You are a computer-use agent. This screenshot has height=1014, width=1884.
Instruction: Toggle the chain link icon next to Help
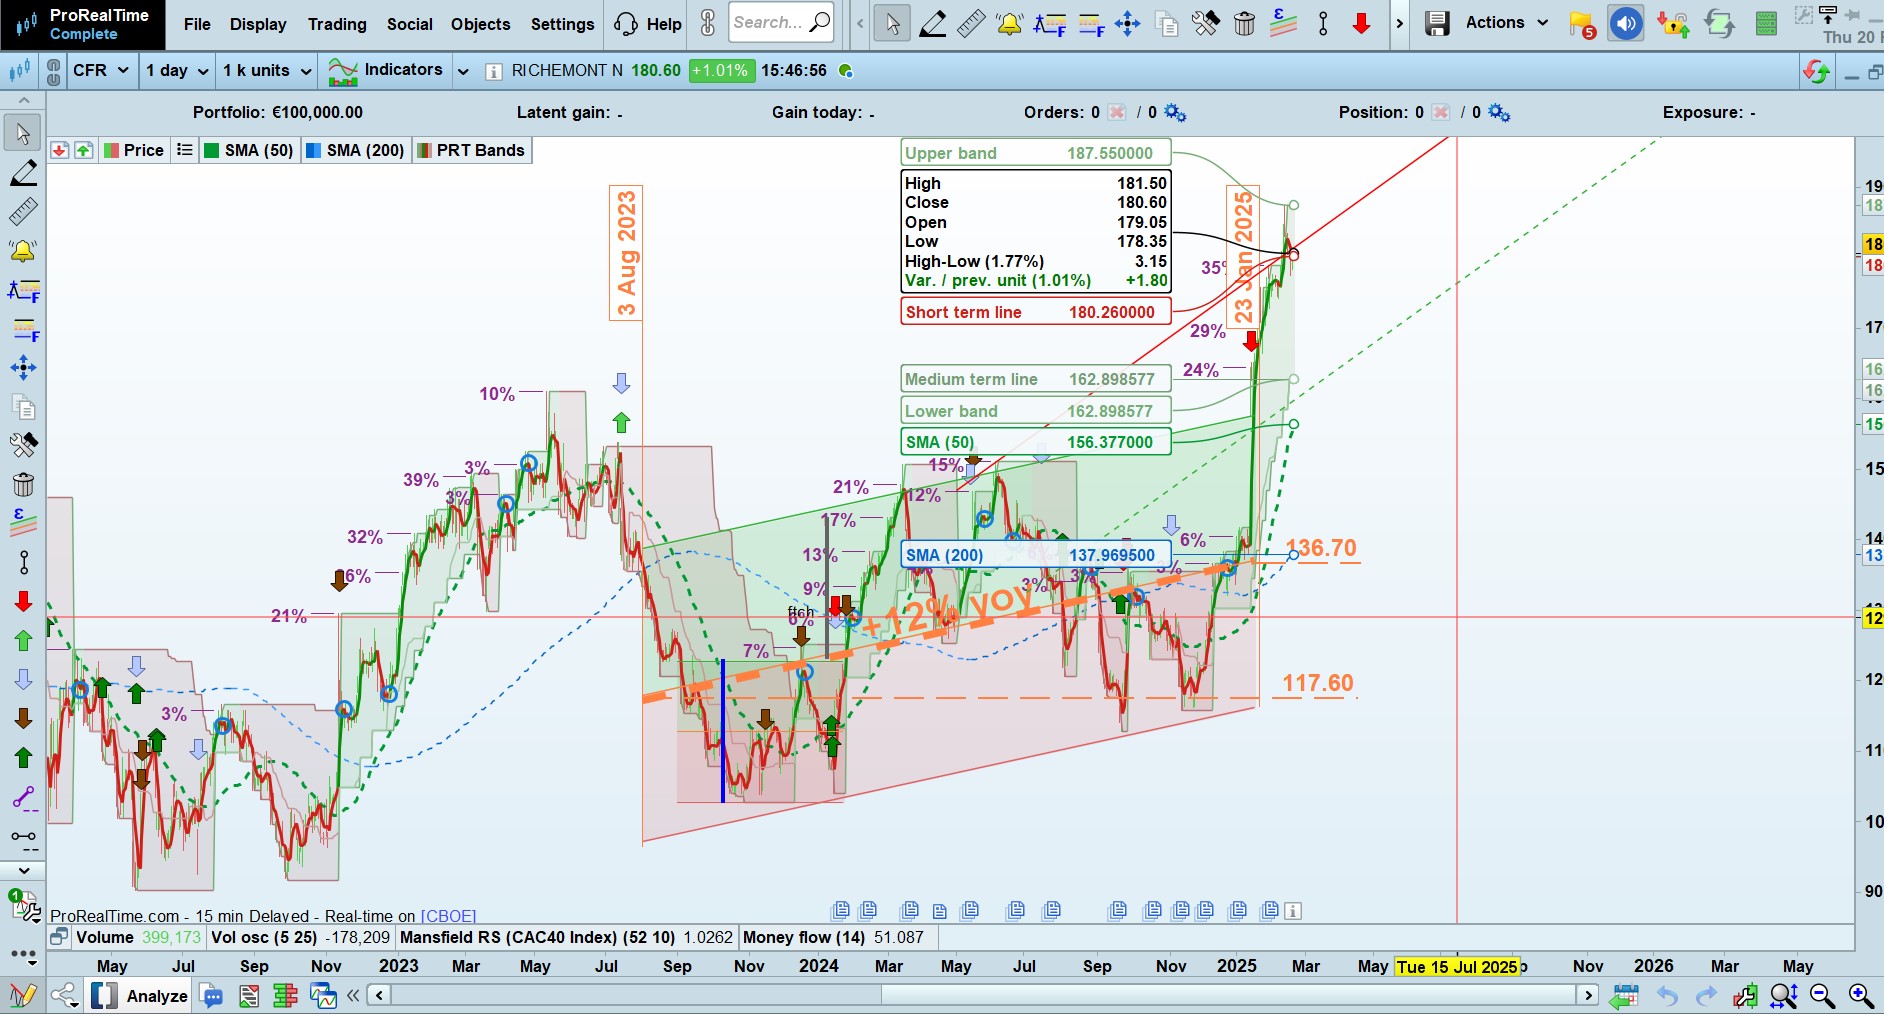tap(707, 23)
